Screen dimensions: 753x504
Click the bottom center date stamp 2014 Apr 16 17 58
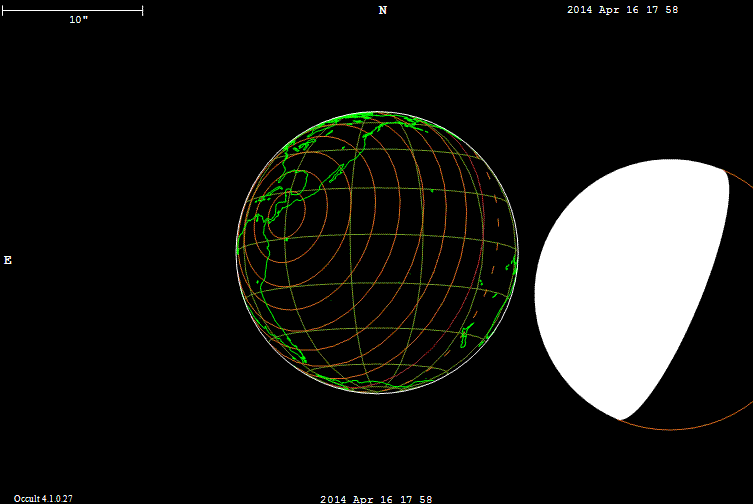(x=376, y=499)
